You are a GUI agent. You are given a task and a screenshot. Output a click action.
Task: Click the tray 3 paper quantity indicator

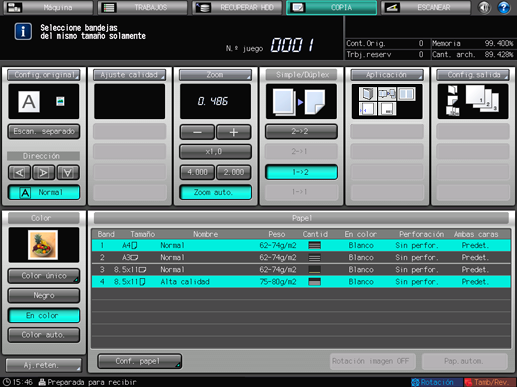click(315, 270)
